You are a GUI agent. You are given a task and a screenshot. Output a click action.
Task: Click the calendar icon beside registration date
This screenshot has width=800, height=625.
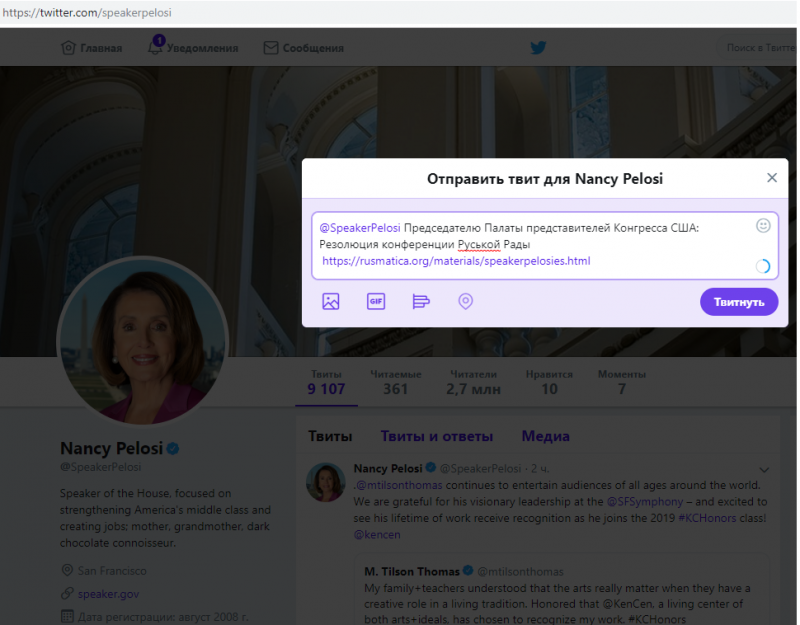67,616
